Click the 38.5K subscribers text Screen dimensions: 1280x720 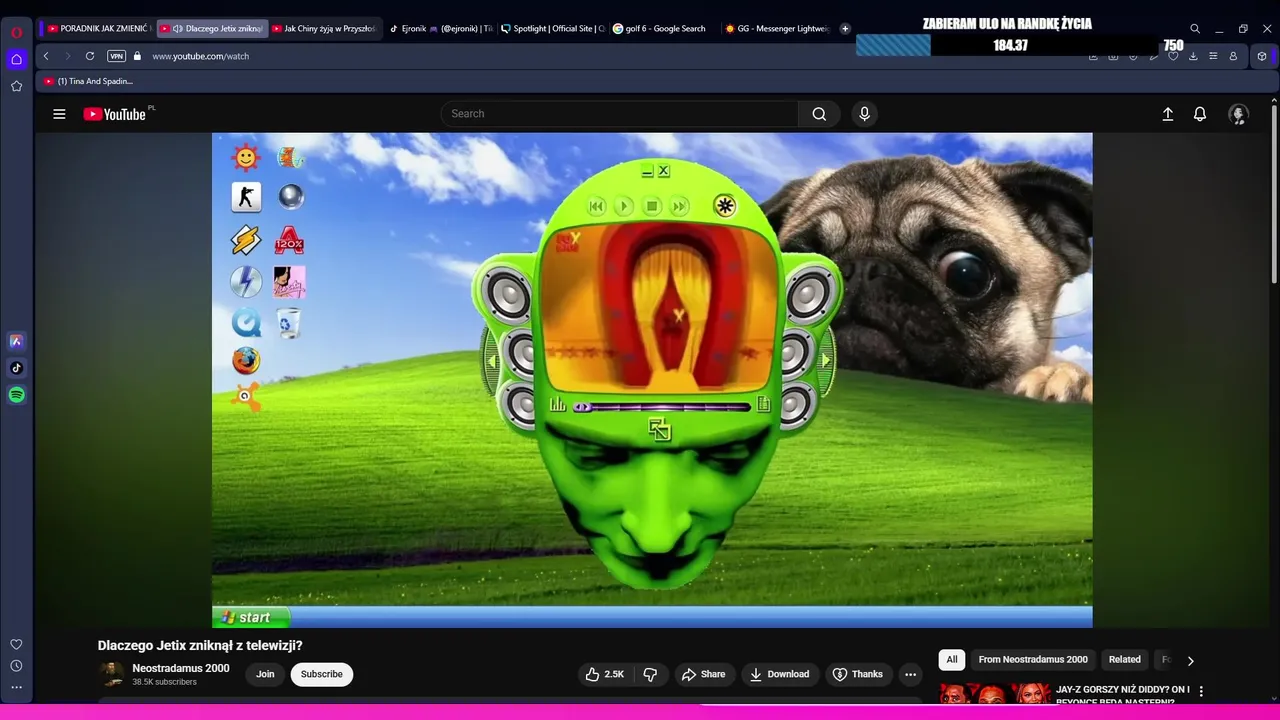coord(165,682)
